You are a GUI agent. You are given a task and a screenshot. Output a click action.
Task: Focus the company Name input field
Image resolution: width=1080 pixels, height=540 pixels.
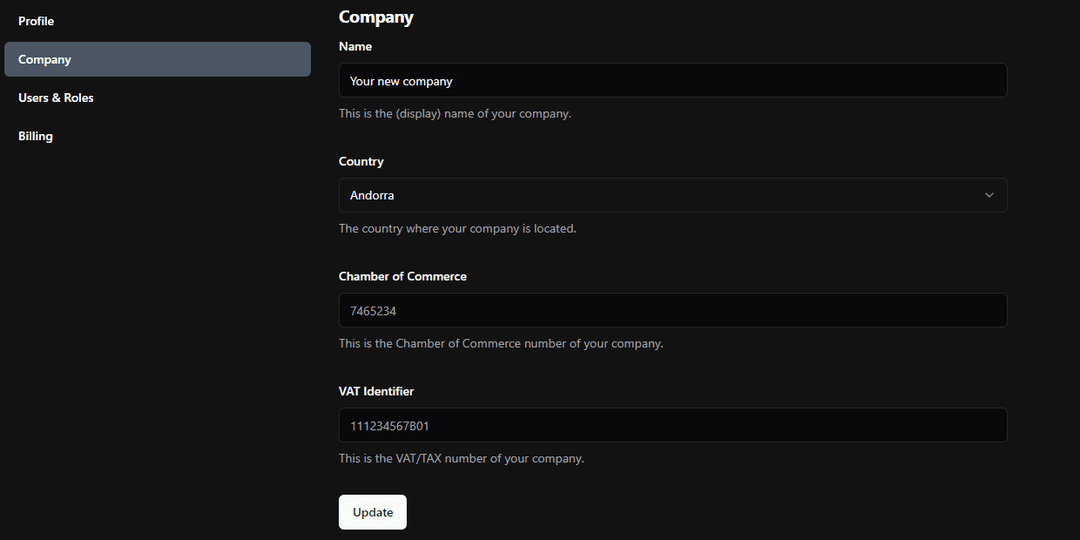pos(672,81)
